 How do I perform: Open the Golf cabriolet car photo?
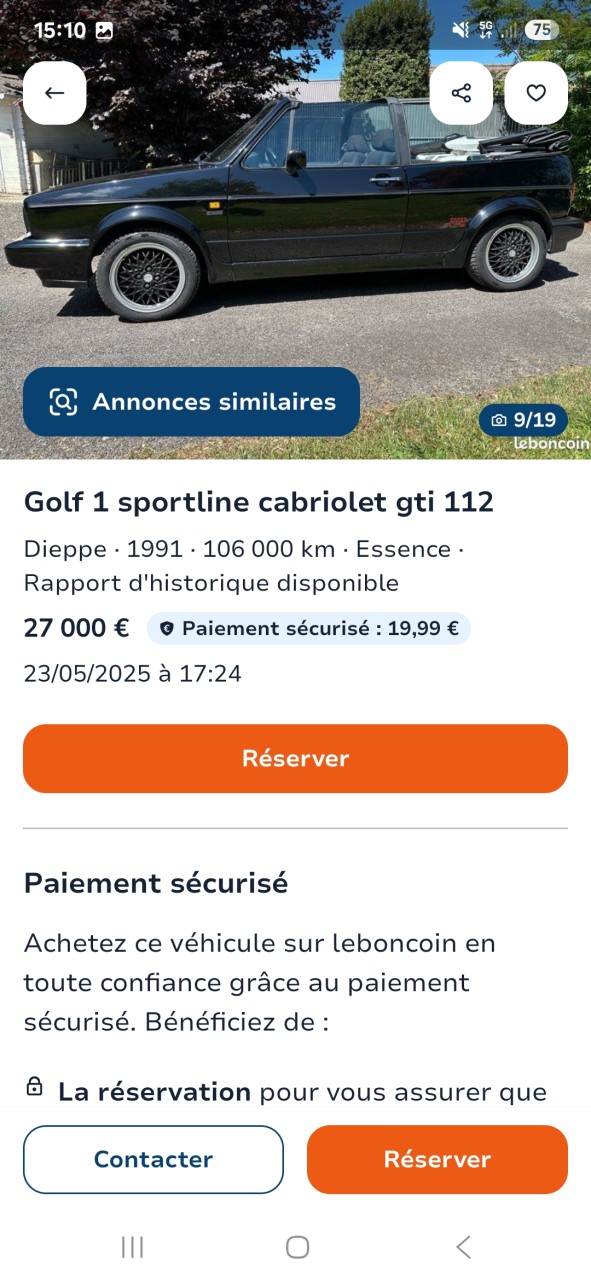coord(295,230)
